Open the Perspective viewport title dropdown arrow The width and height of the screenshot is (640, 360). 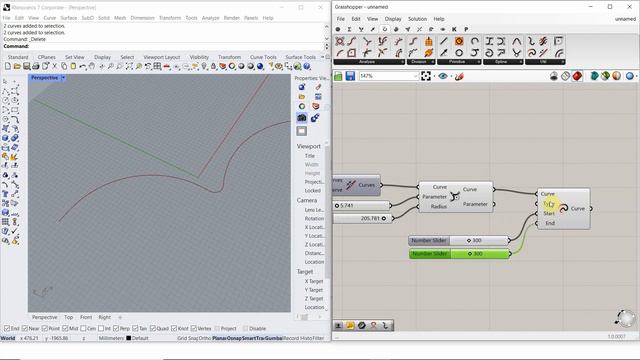63,78
